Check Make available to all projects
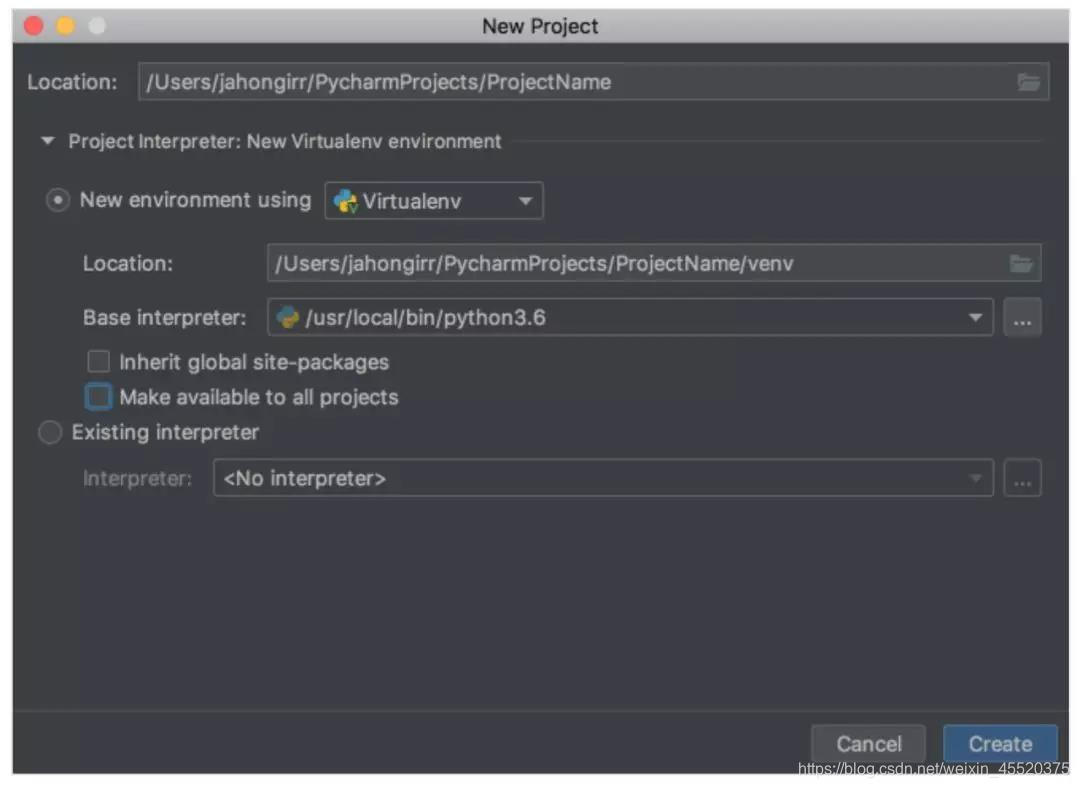Viewport: 1080px width, 788px height. pyautogui.click(x=98, y=397)
